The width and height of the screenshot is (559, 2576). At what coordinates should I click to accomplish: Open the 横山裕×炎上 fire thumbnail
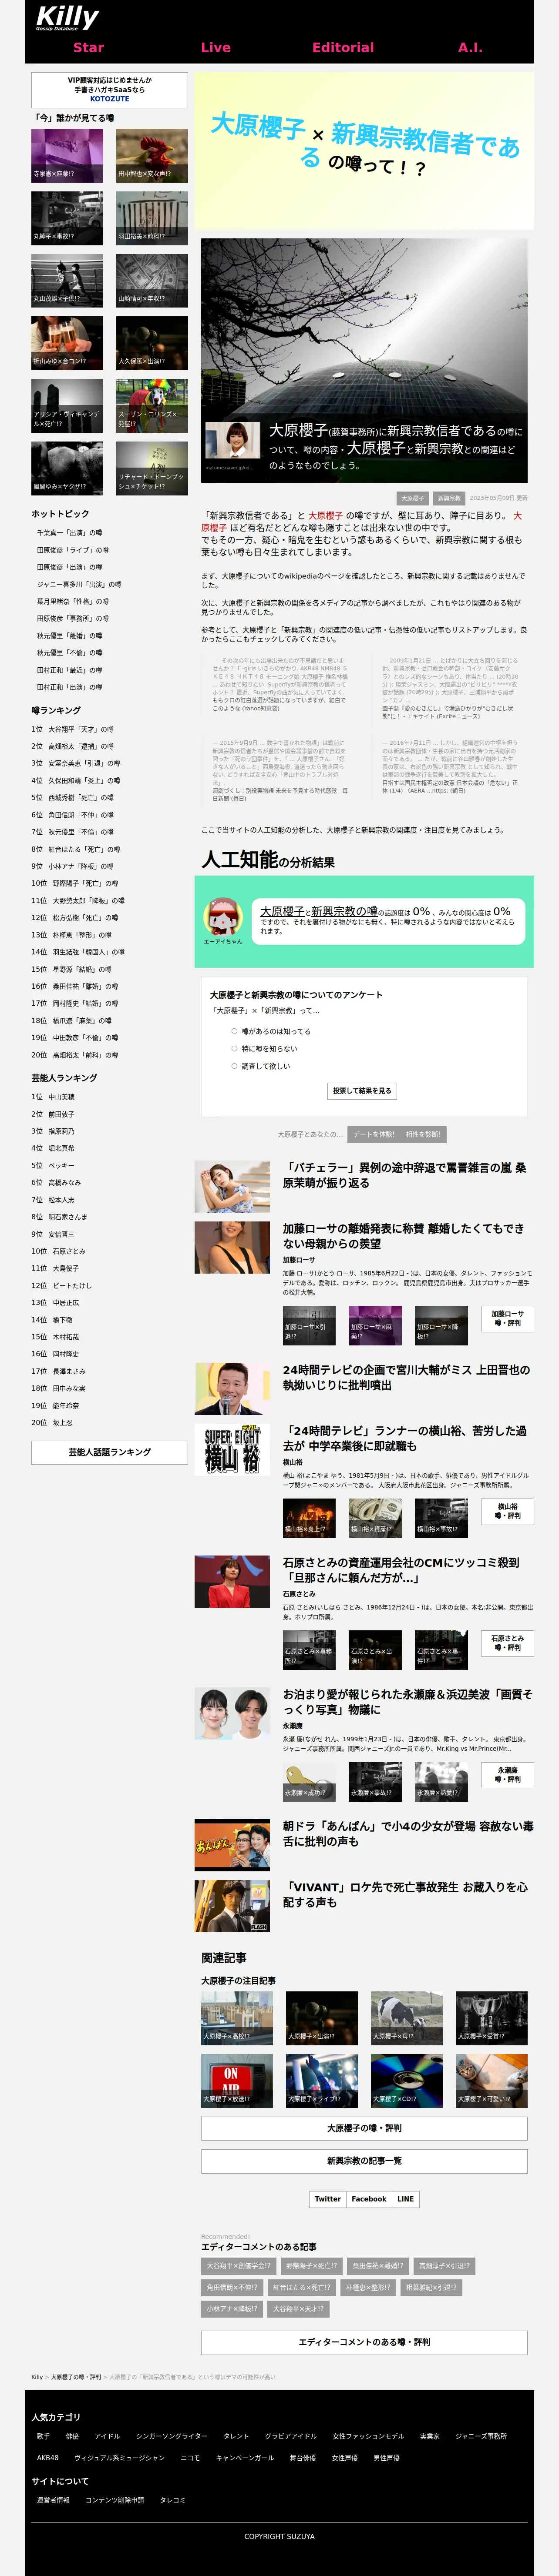point(309,1518)
